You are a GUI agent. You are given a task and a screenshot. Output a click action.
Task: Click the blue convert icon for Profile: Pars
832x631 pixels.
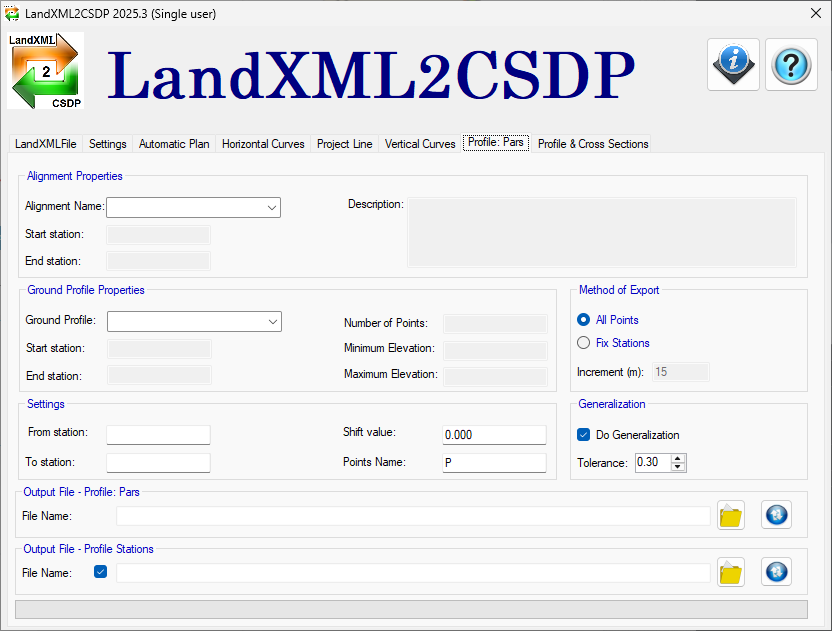tap(776, 515)
